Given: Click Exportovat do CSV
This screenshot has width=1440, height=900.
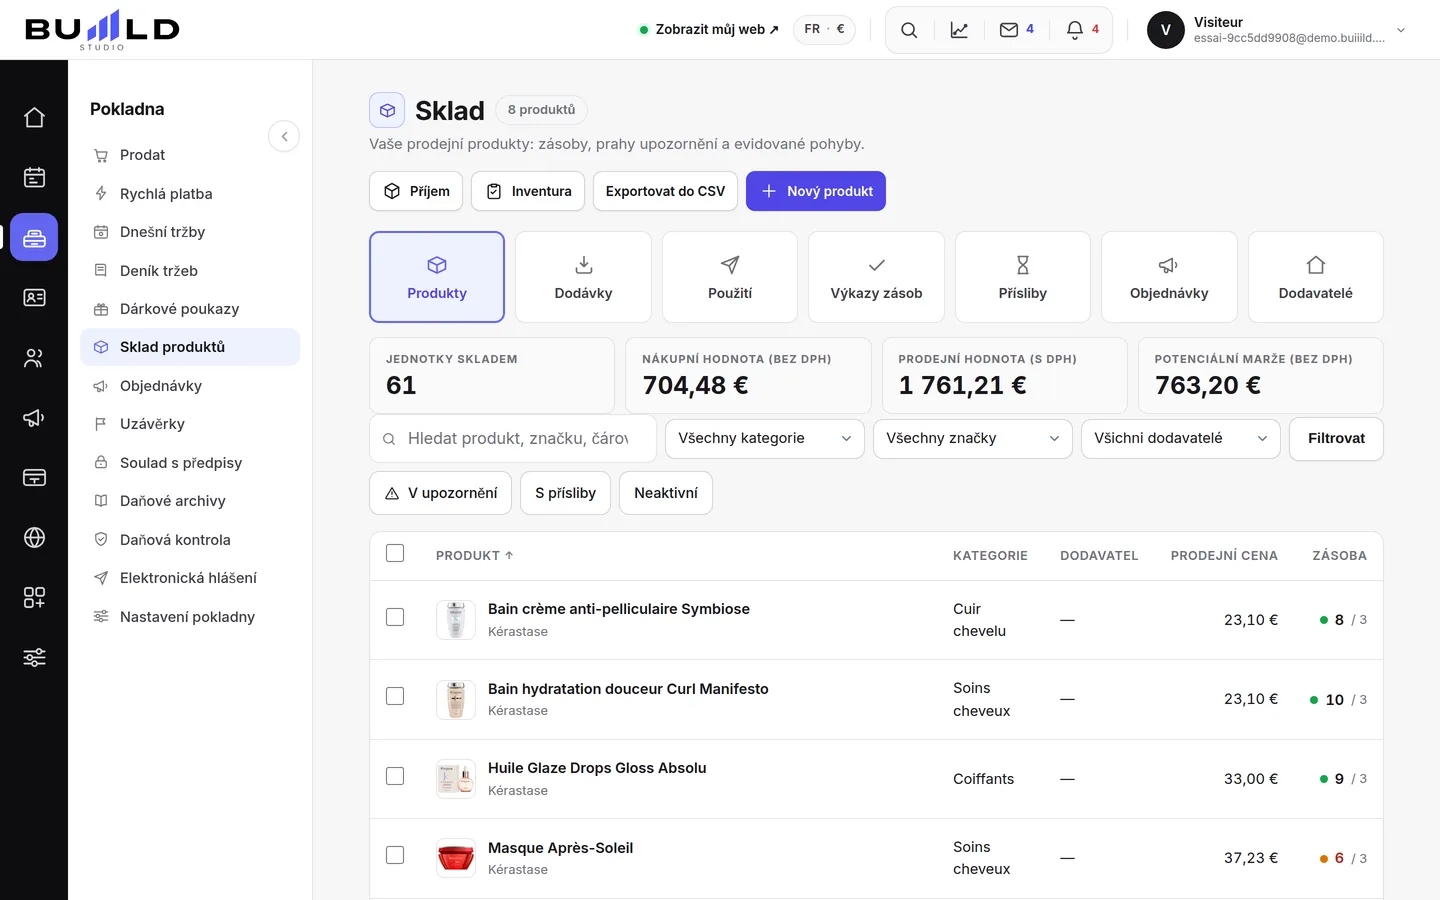Looking at the screenshot, I should [x=666, y=191].
